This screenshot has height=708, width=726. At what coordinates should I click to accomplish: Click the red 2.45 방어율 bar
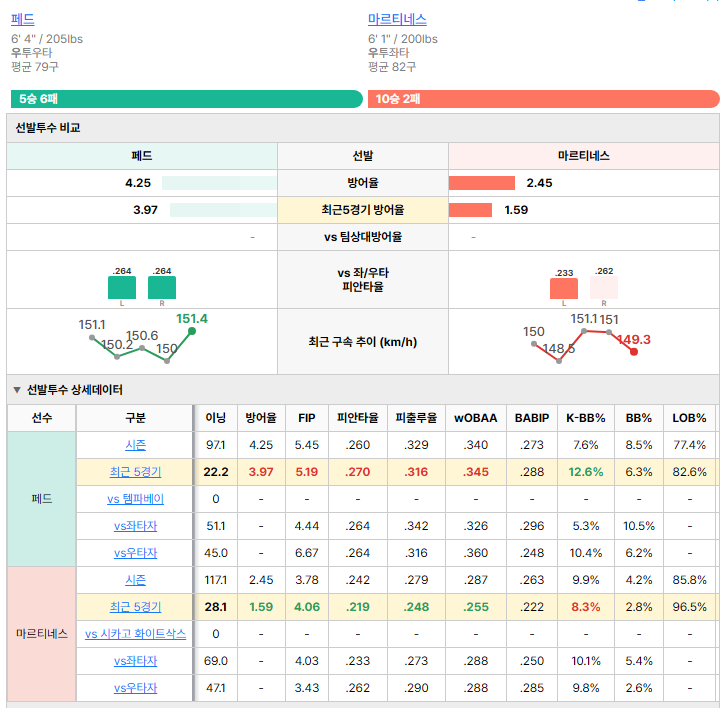(x=482, y=183)
